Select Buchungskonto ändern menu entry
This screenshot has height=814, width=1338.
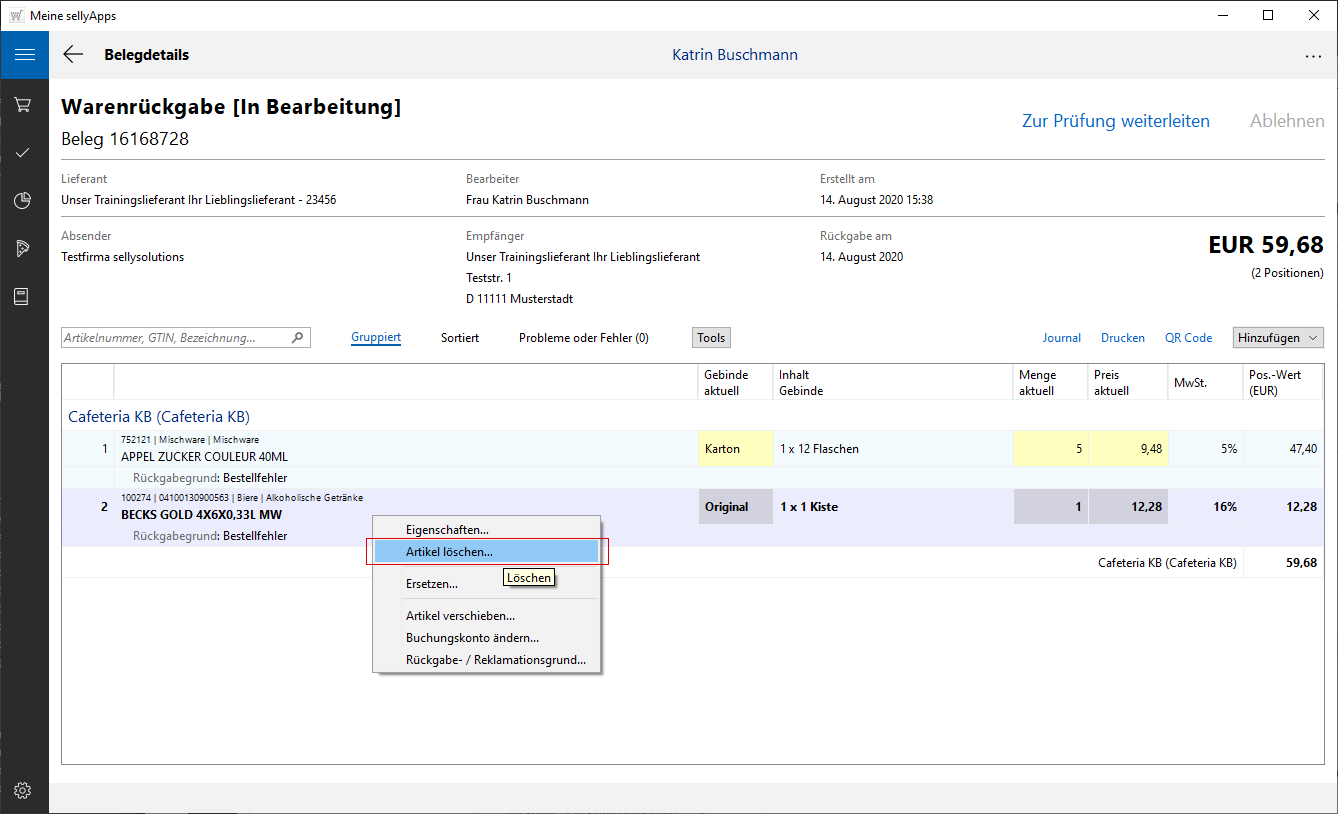click(472, 638)
